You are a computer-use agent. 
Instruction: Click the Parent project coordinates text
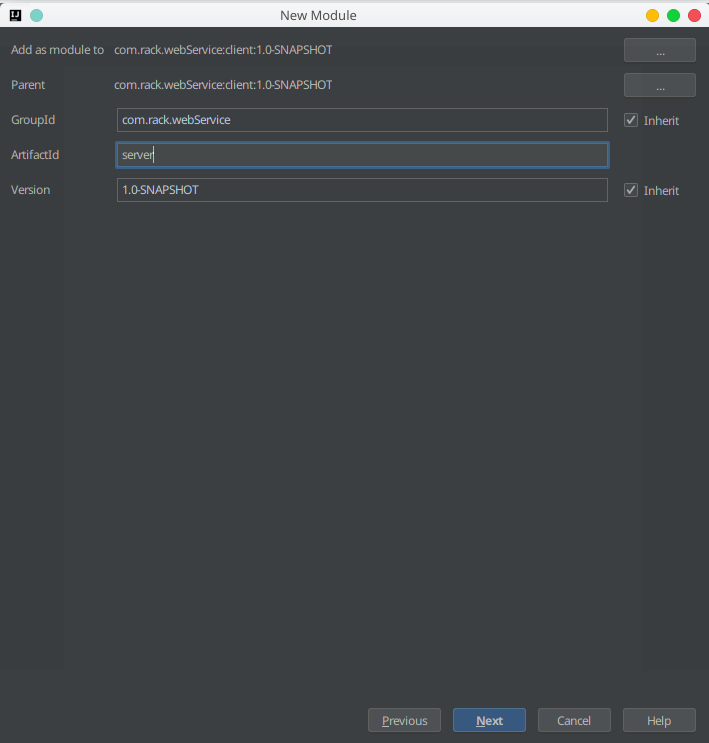click(x=223, y=85)
